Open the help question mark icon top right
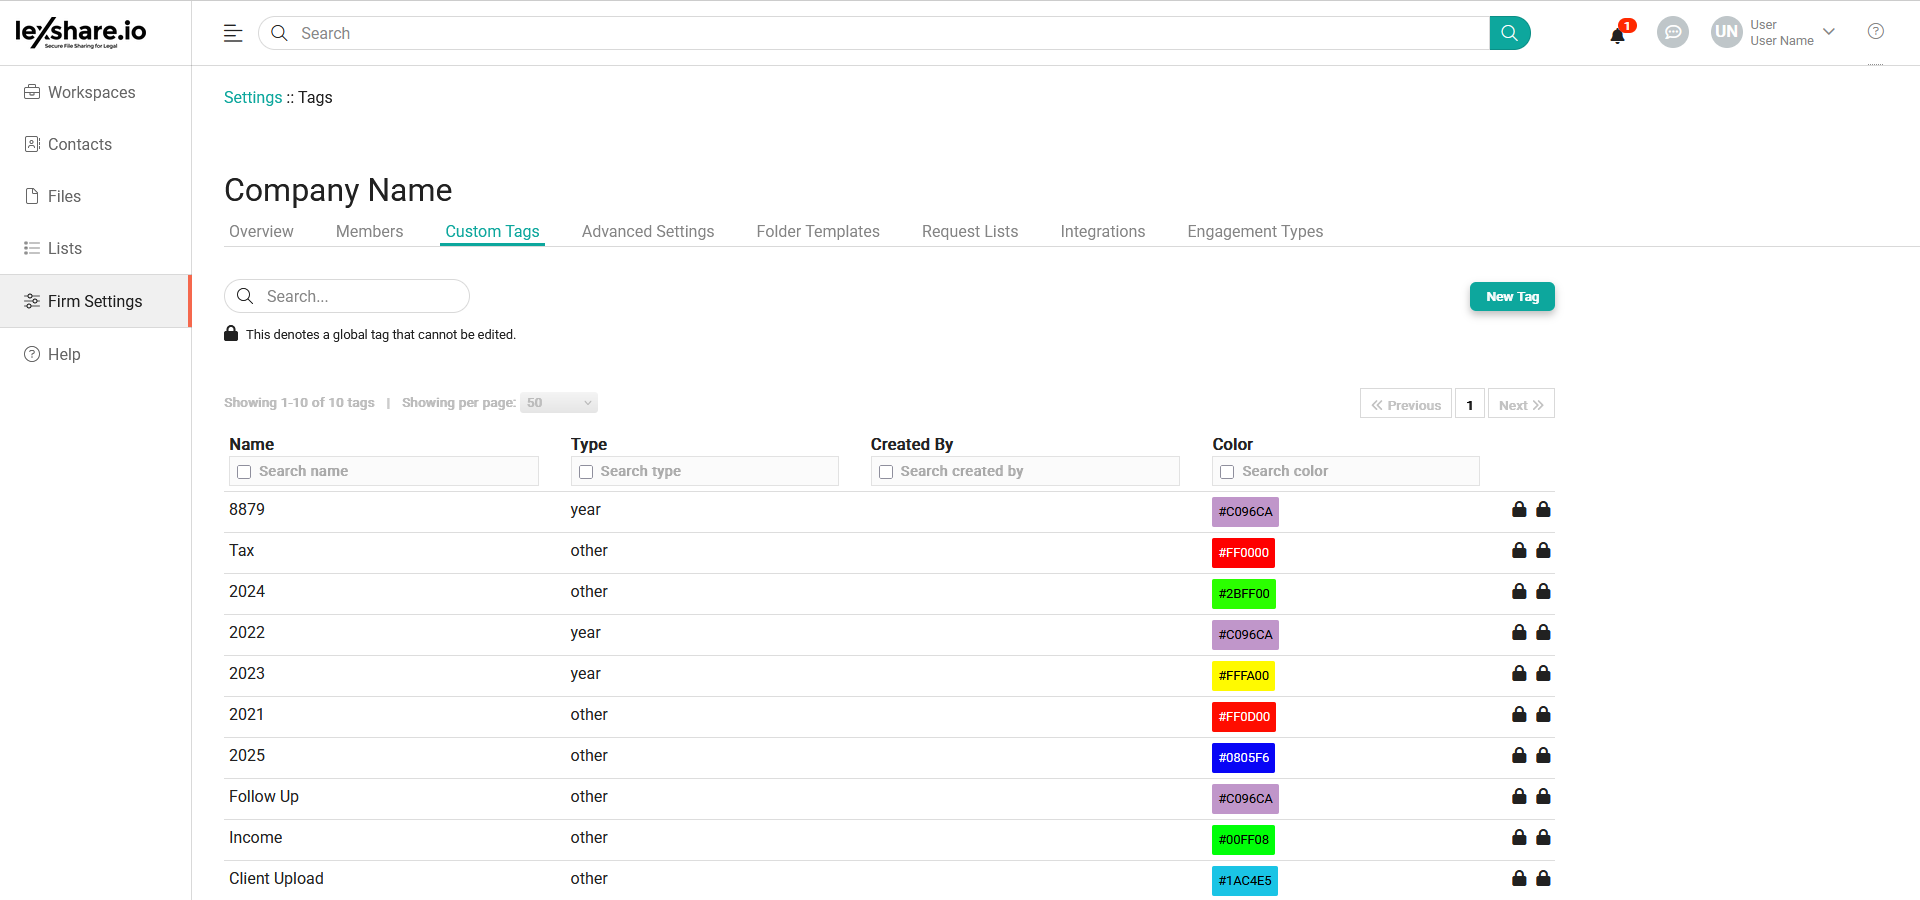This screenshot has width=1920, height=900. 1875,32
